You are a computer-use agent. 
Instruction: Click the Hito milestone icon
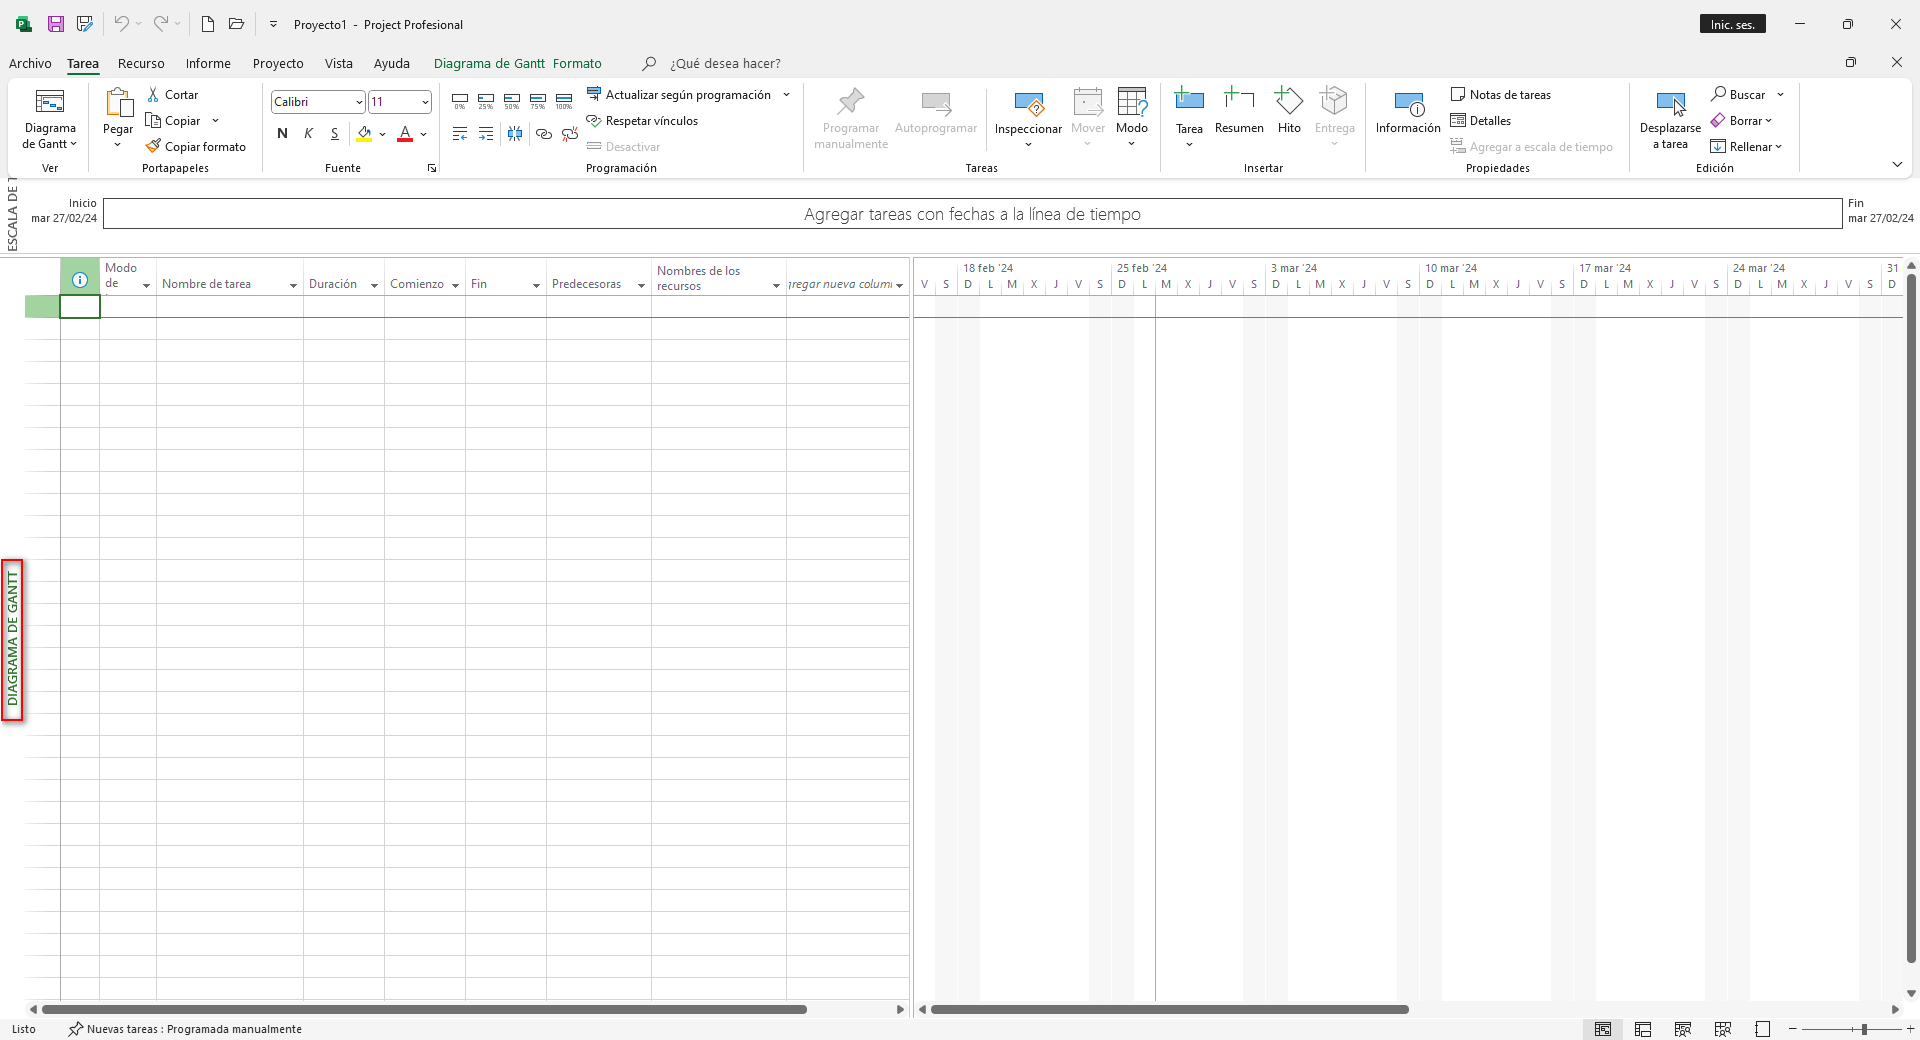[x=1289, y=109]
